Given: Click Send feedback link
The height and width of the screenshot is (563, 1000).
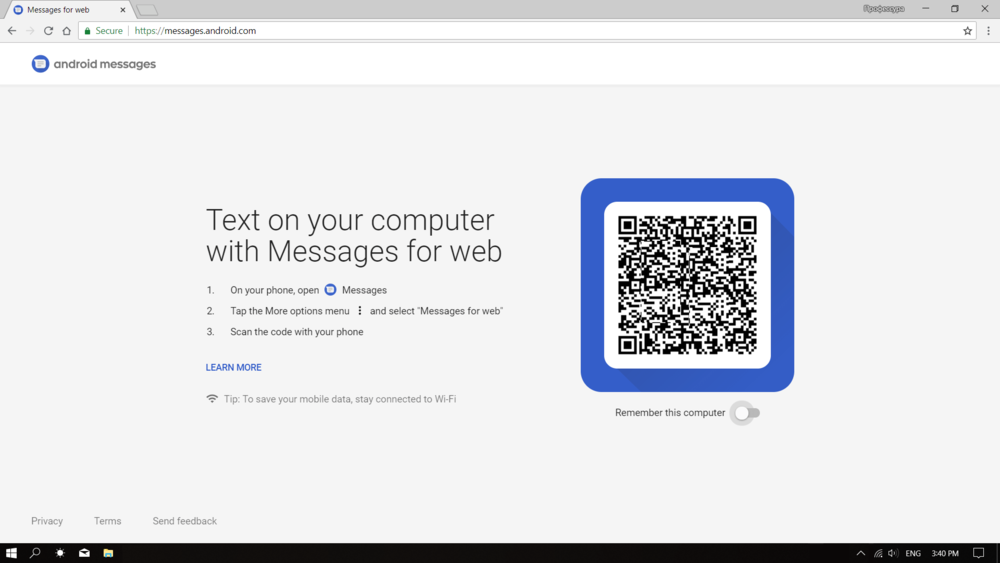Looking at the screenshot, I should tap(184, 521).
